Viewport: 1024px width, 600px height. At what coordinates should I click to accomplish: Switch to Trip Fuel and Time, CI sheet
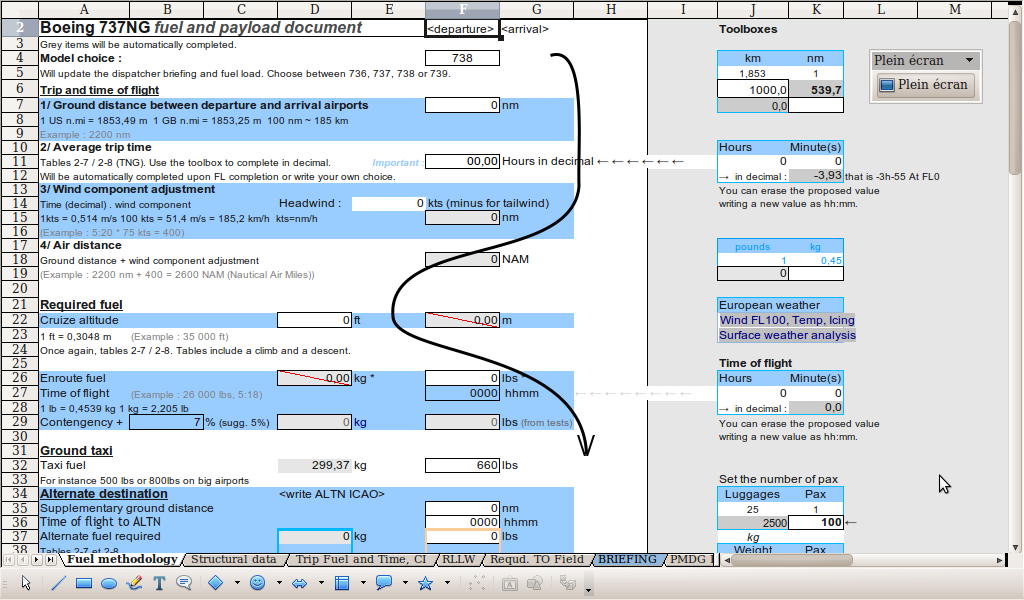tap(360, 560)
